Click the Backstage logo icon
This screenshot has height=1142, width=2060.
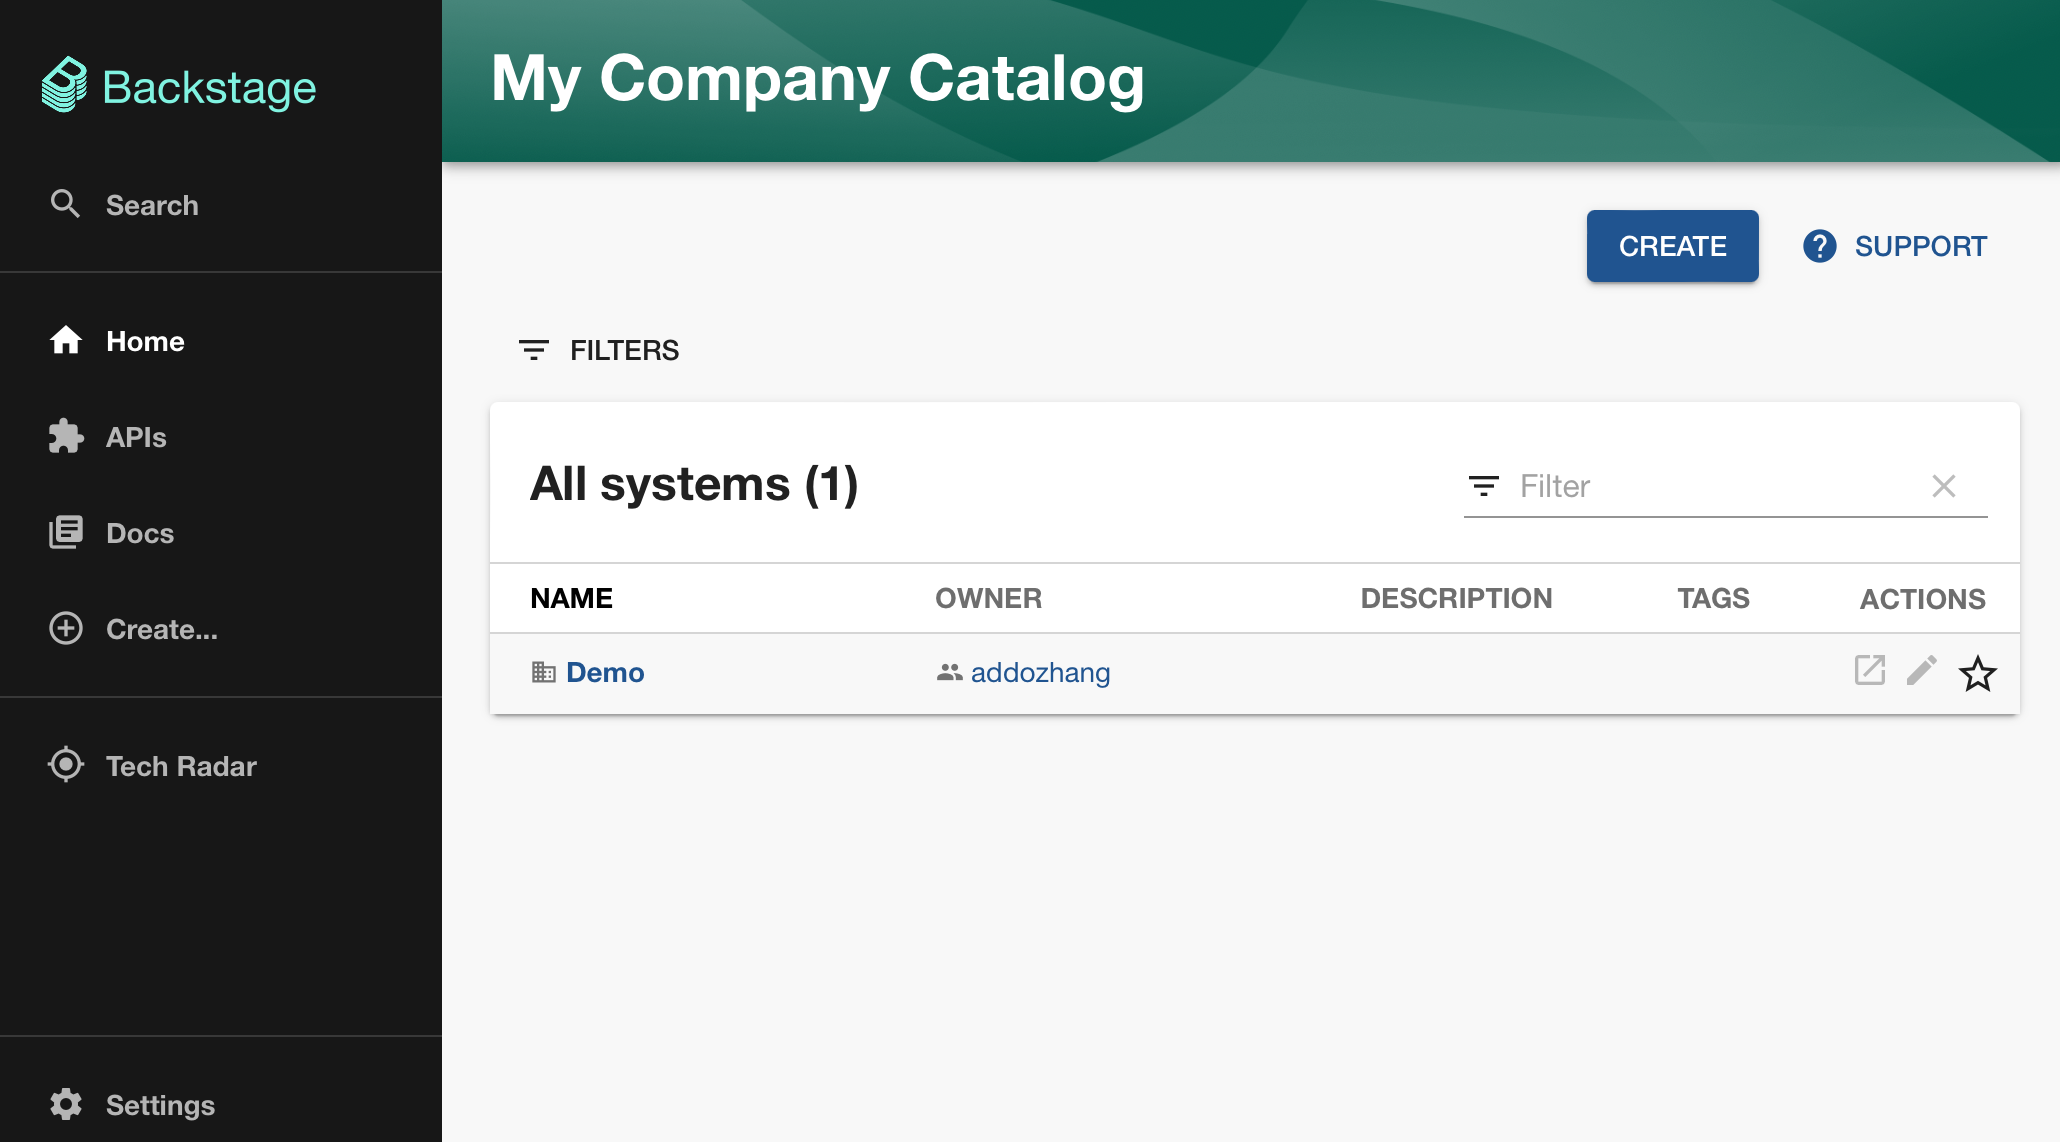click(x=65, y=86)
